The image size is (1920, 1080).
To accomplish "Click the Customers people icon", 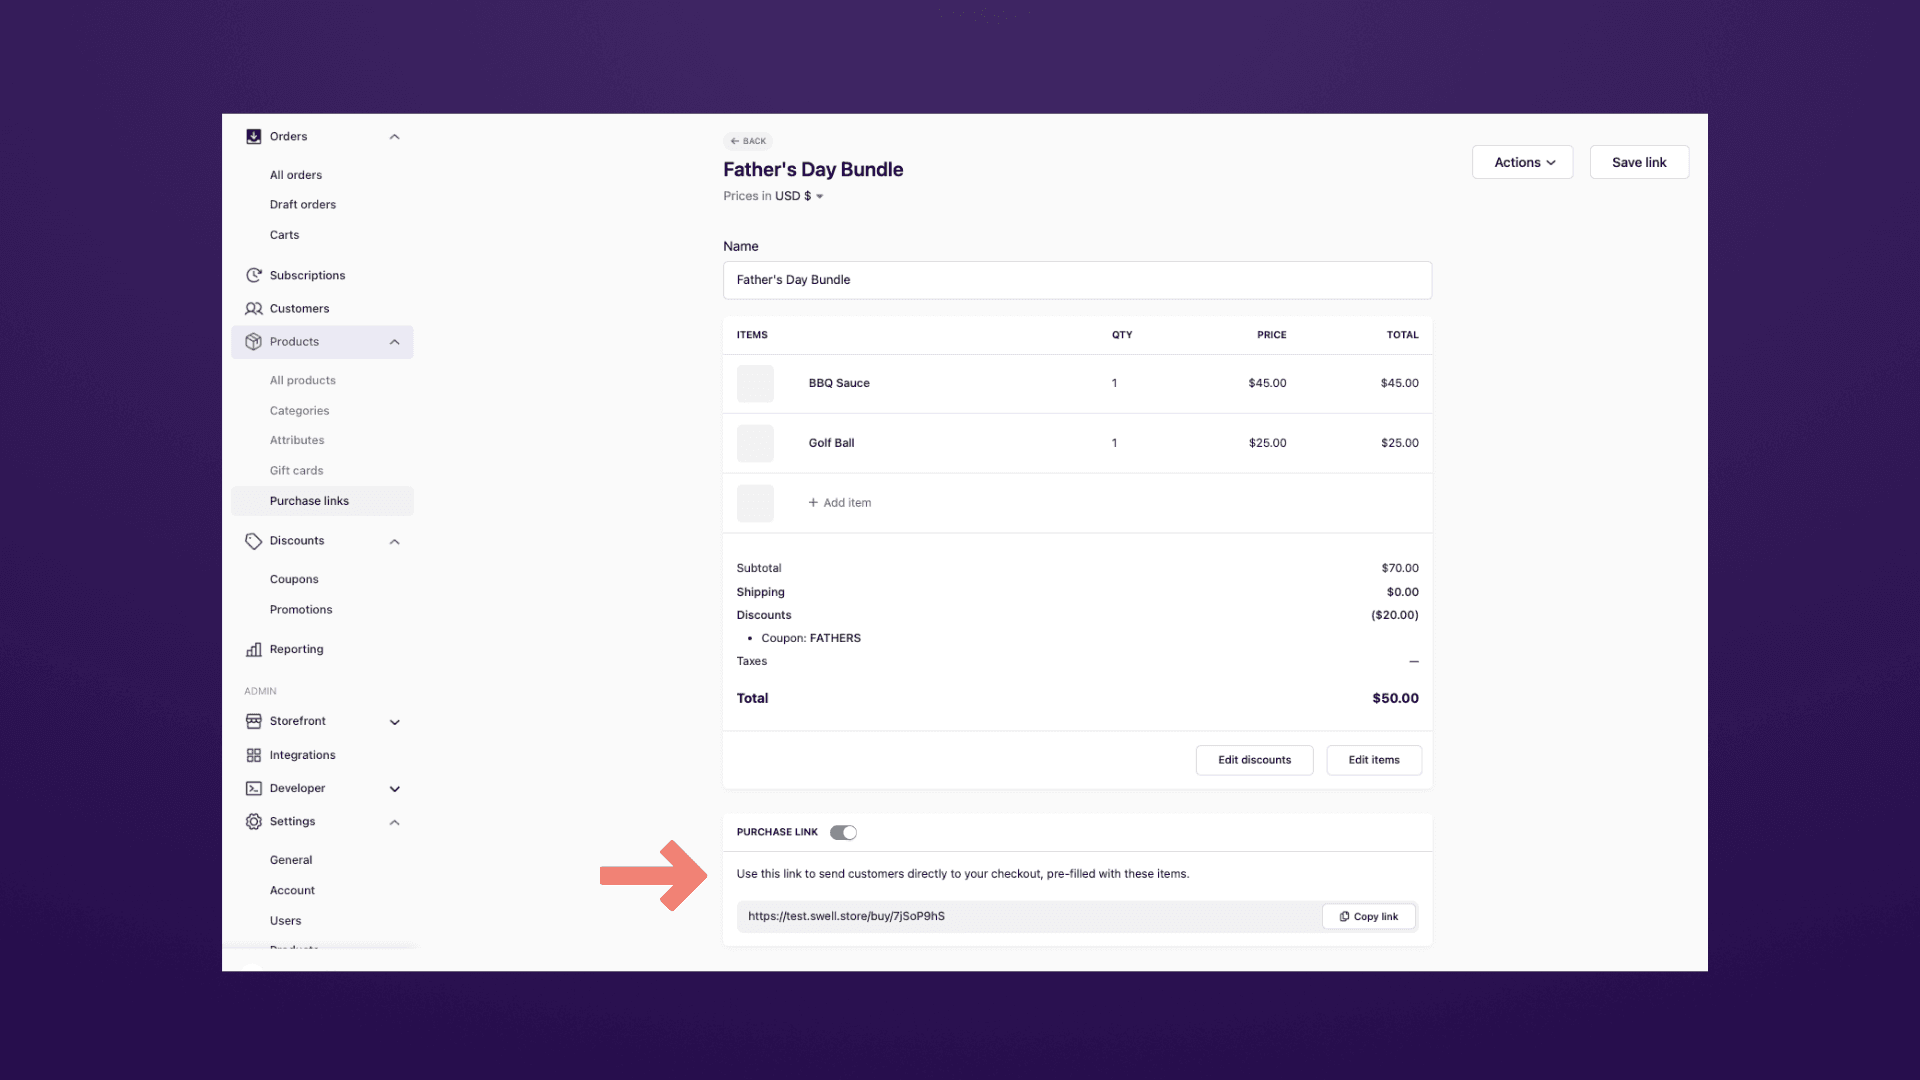I will 254,309.
